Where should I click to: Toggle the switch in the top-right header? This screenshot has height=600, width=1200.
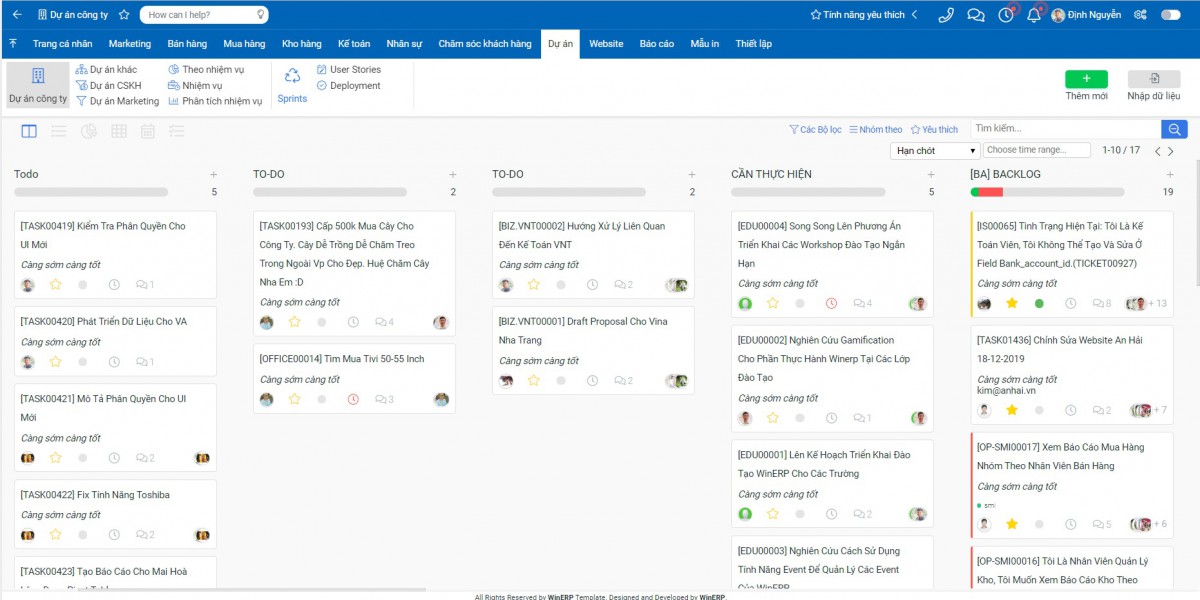click(x=1170, y=15)
